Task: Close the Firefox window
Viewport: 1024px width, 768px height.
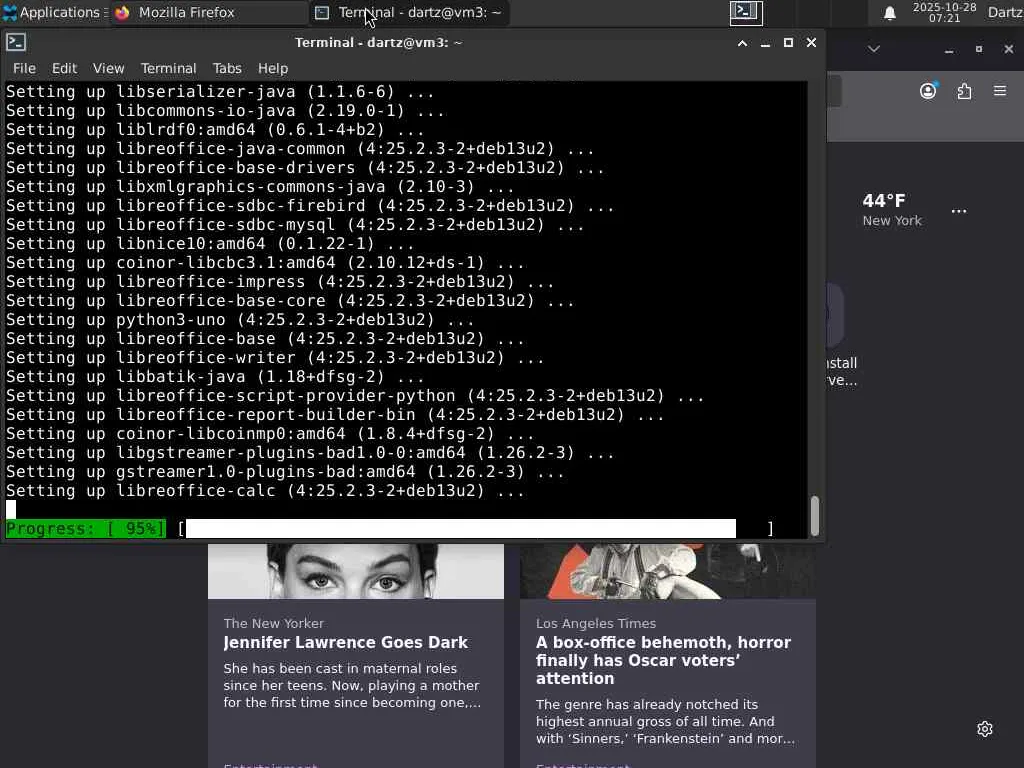Action: click(1008, 49)
